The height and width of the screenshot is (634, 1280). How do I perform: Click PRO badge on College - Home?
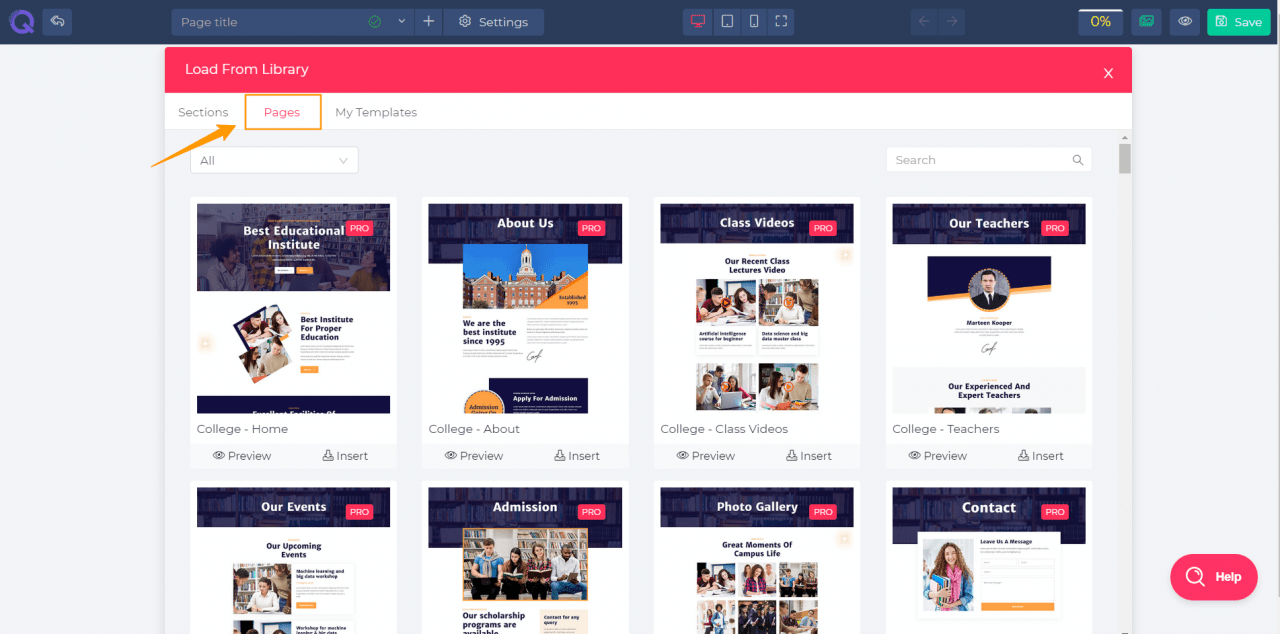(359, 228)
